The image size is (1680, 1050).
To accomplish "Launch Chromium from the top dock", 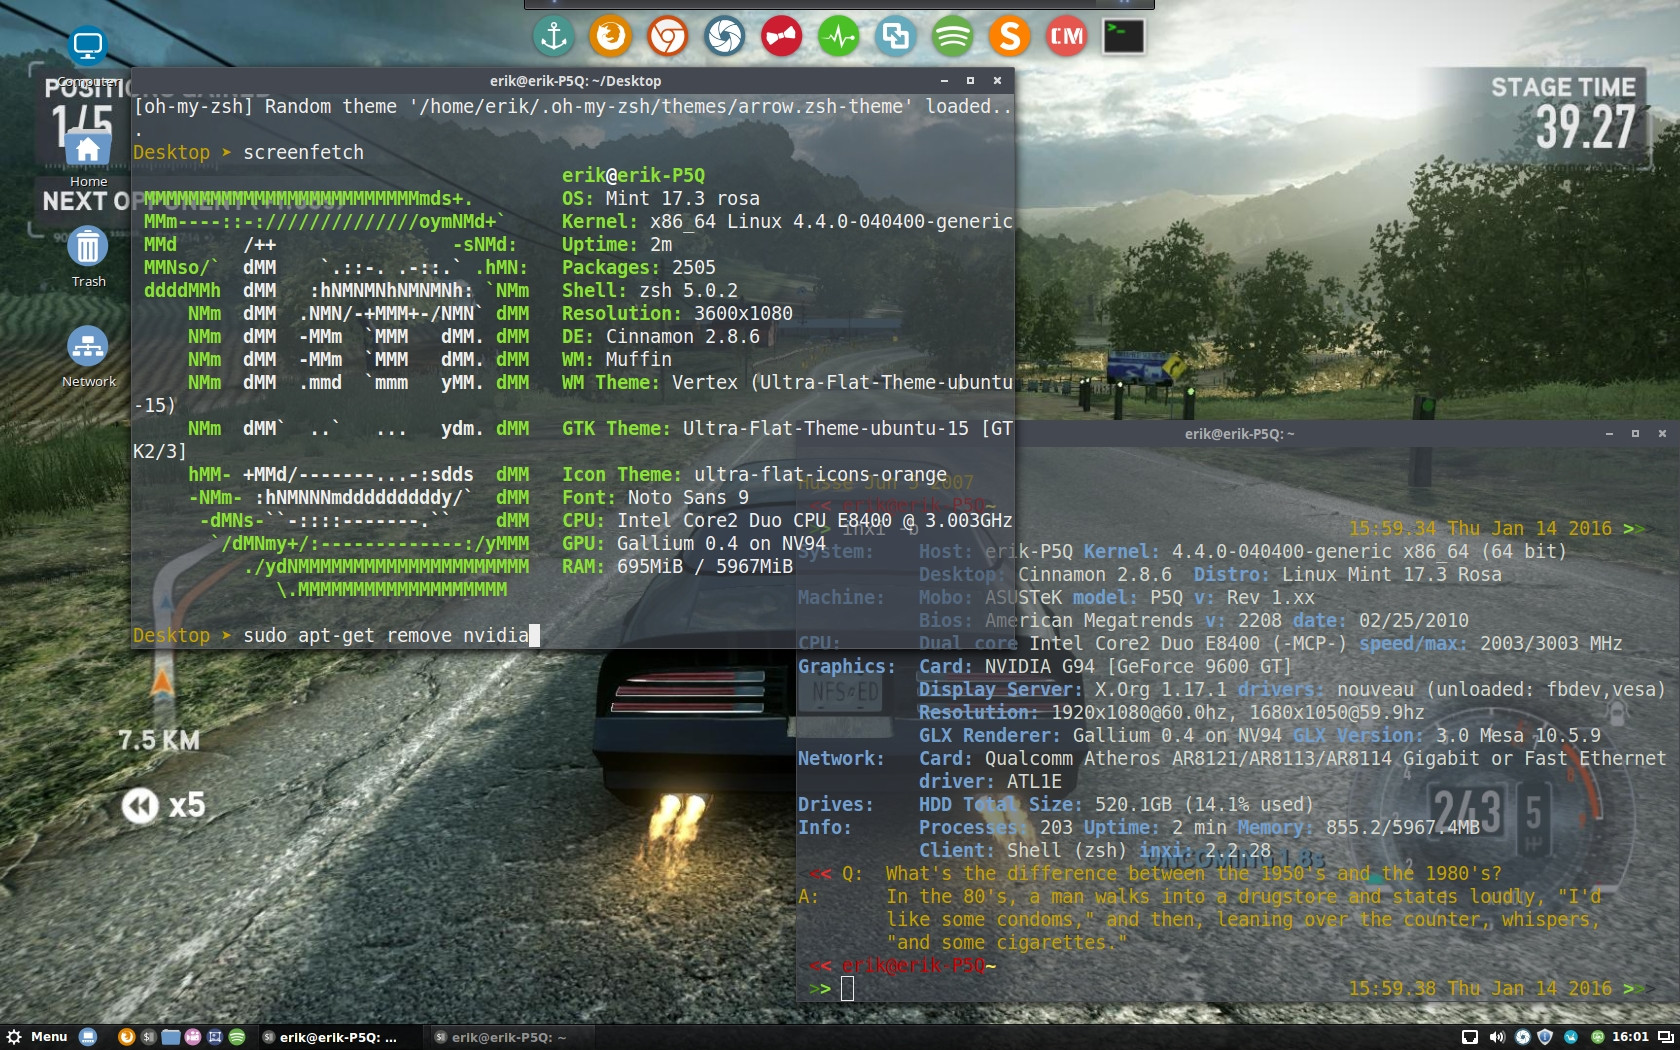I will click(668, 37).
